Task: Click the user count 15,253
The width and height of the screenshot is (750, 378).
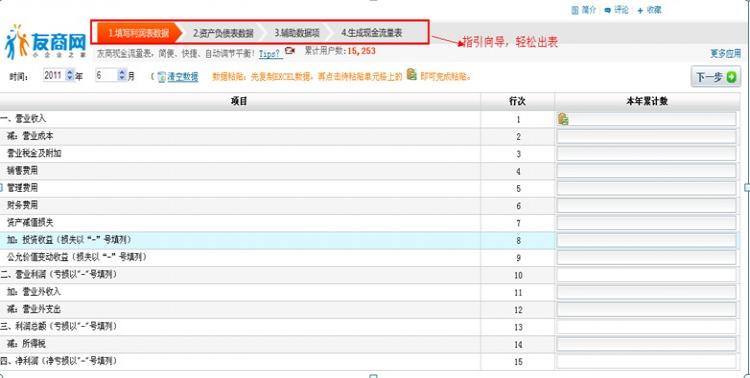Action: 361,51
